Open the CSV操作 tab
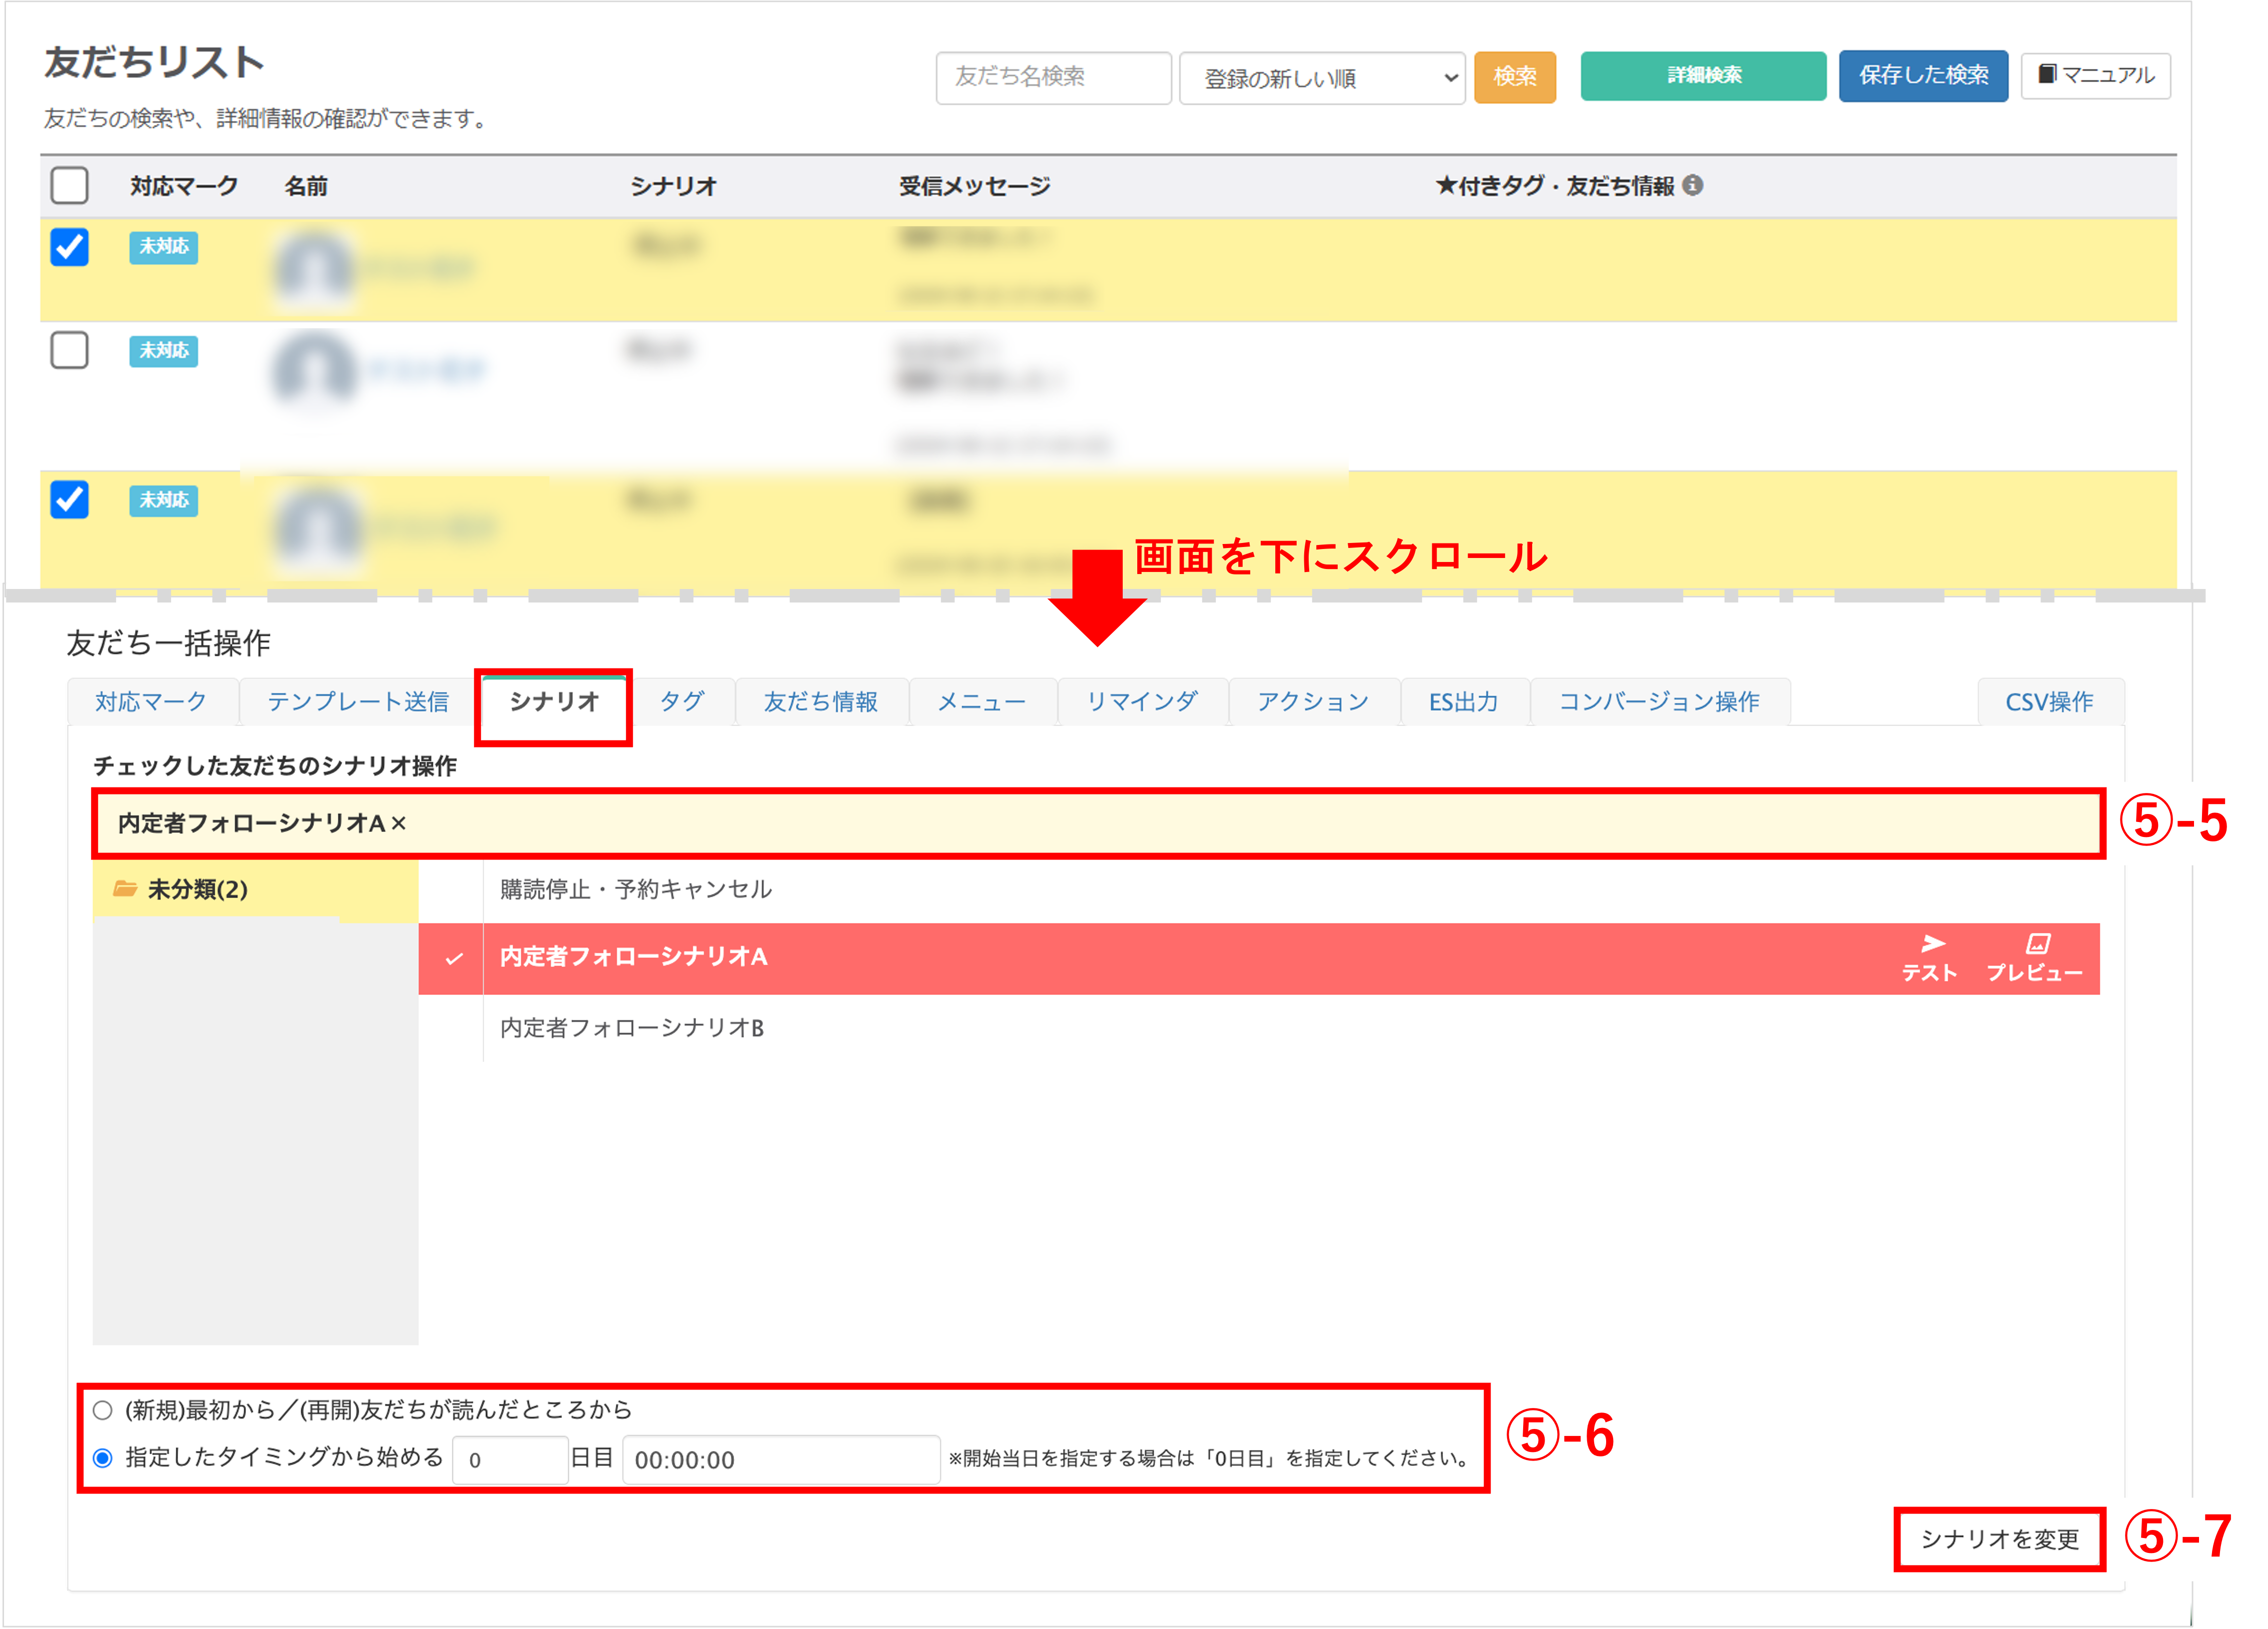Screen dimensions: 2268x1629 (2049, 701)
